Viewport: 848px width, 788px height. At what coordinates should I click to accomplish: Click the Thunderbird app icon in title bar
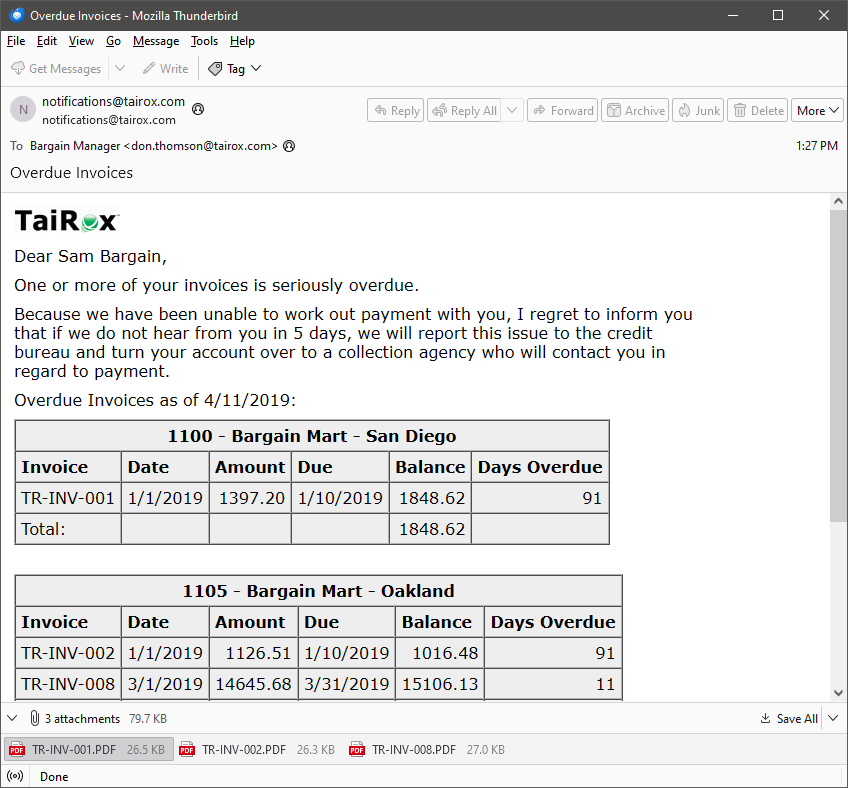pos(17,15)
